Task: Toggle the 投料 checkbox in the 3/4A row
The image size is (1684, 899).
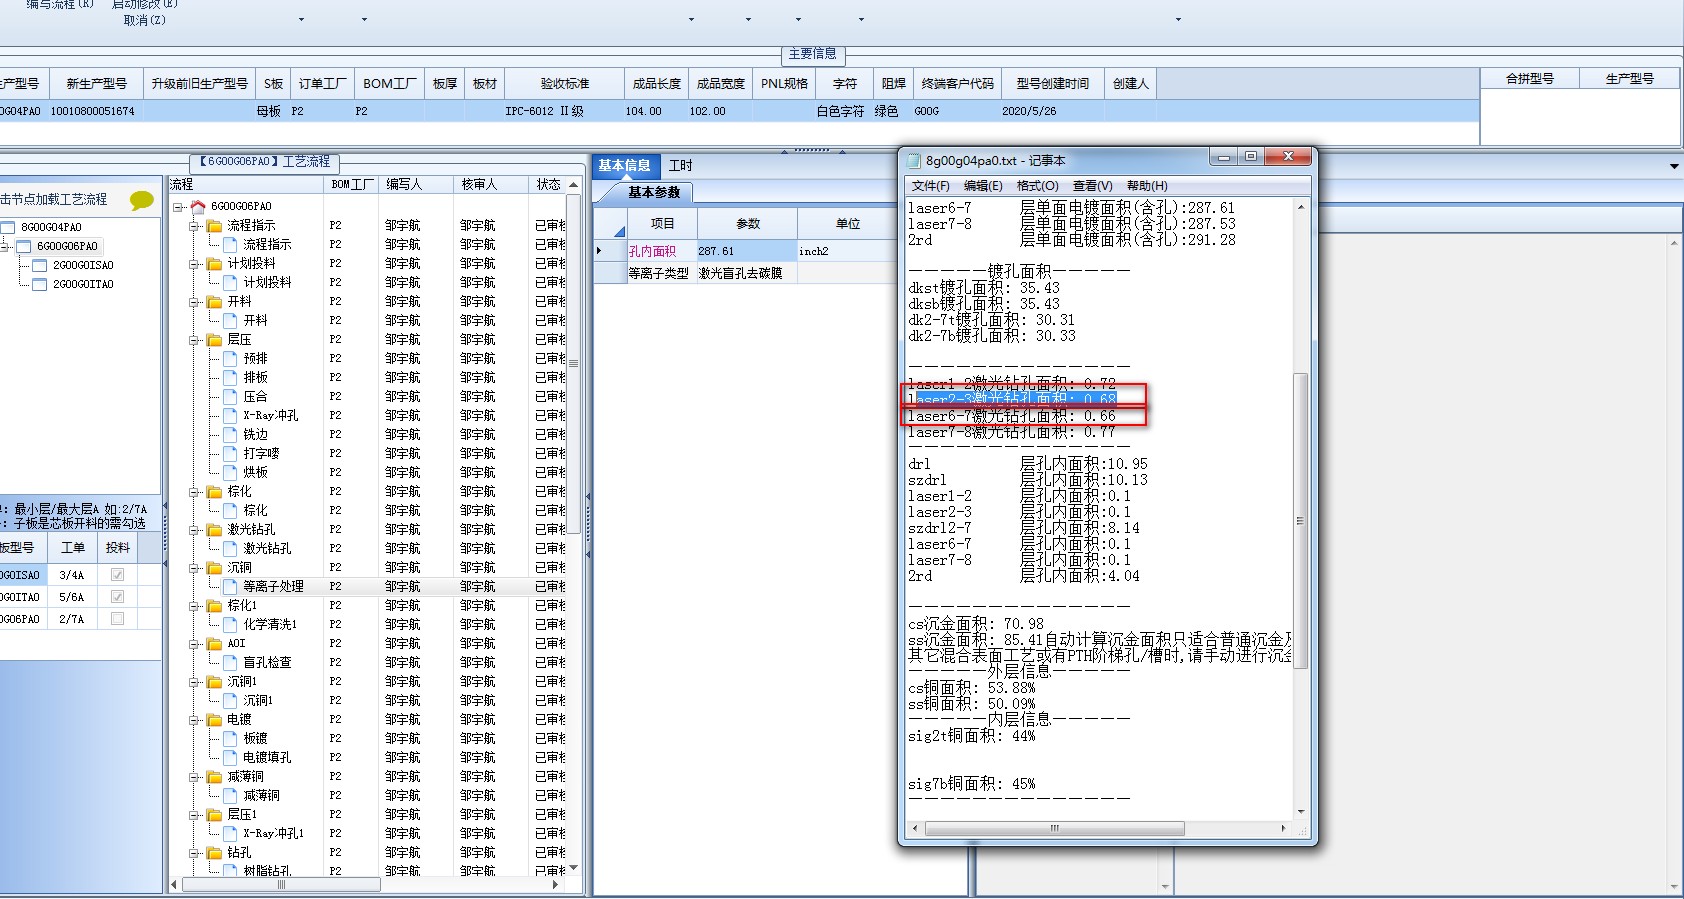Action: click(x=117, y=575)
